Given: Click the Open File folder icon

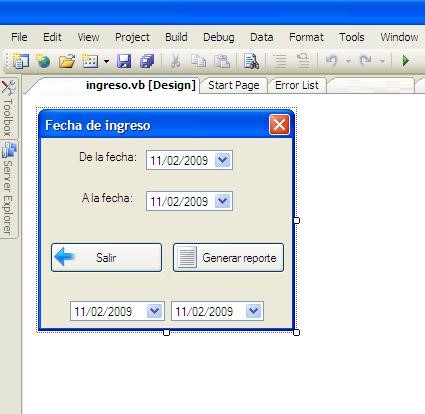Looking at the screenshot, I should point(67,61).
